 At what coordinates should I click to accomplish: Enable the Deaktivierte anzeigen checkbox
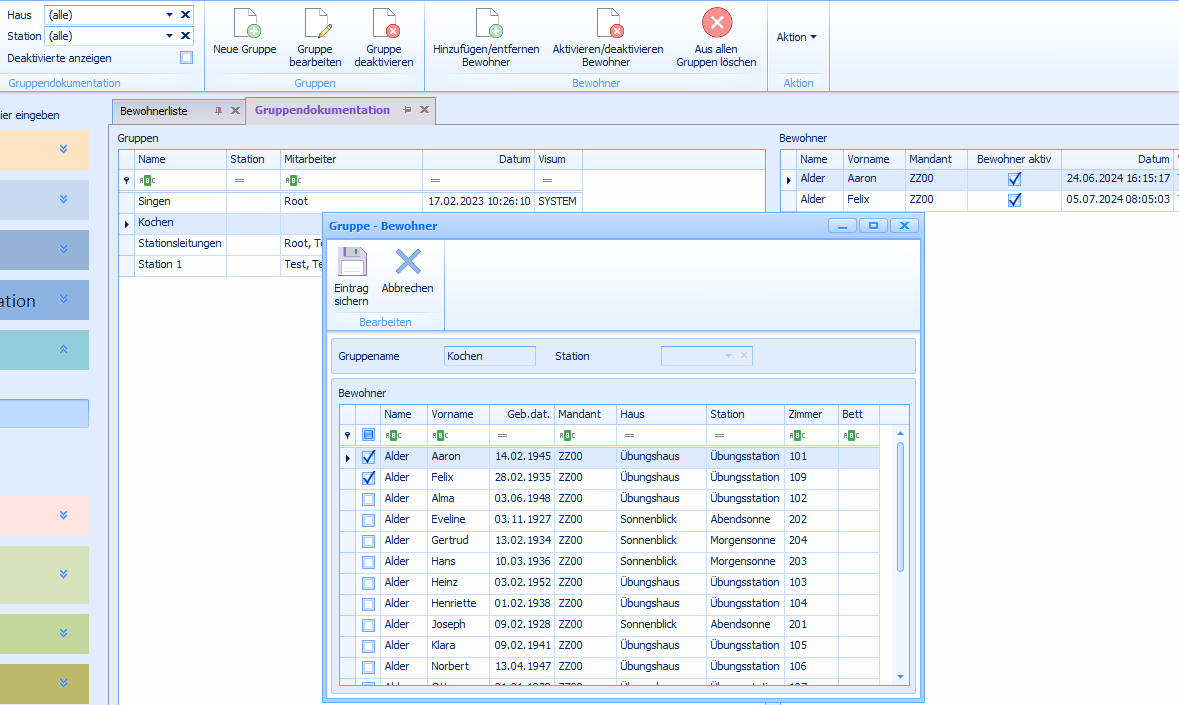[x=186, y=58]
